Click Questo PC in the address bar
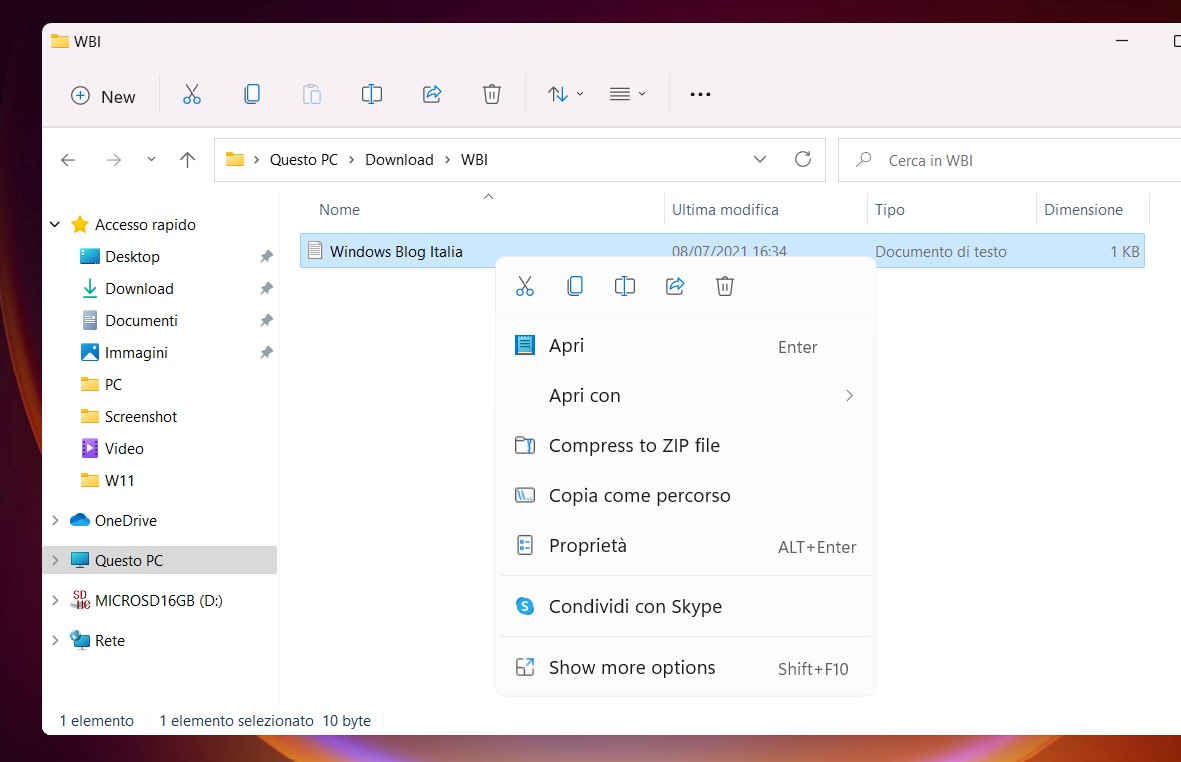Screen dimensions: 1181x762 pyautogui.click(x=304, y=160)
